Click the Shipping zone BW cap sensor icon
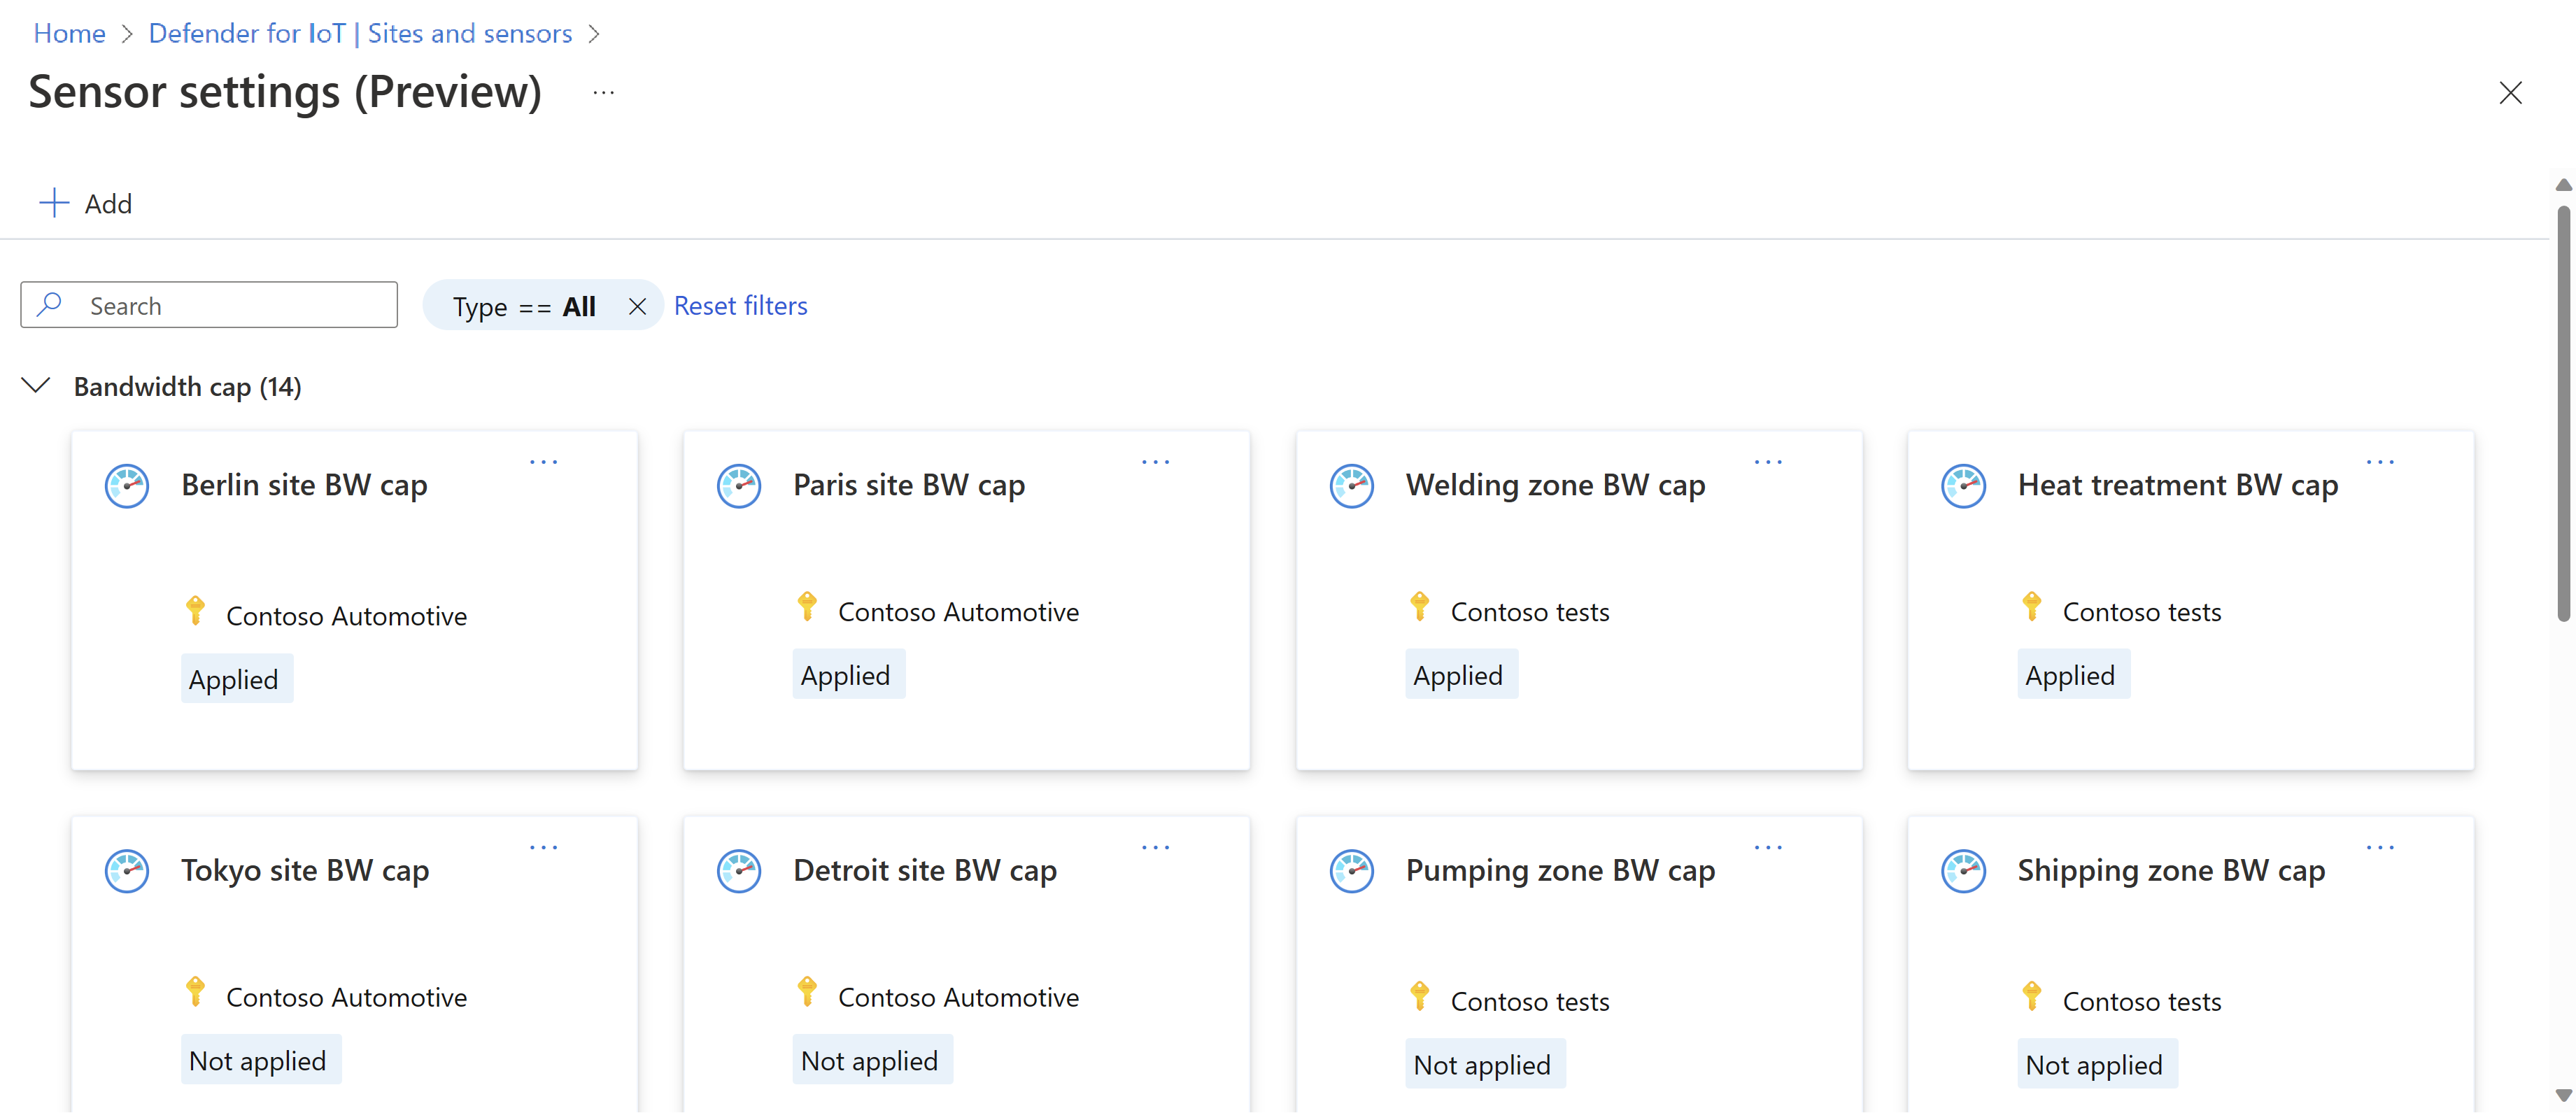This screenshot has height=1113, width=2576. coord(1965,870)
